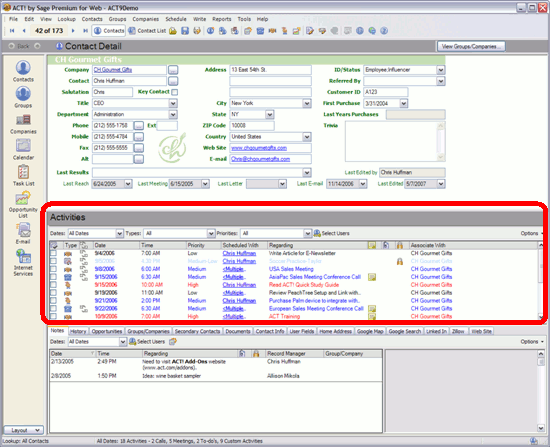Image resolution: width=550 pixels, height=447 pixels.
Task: Check the AsiaPac Sales Meeting activity checkbox
Action: 53,277
